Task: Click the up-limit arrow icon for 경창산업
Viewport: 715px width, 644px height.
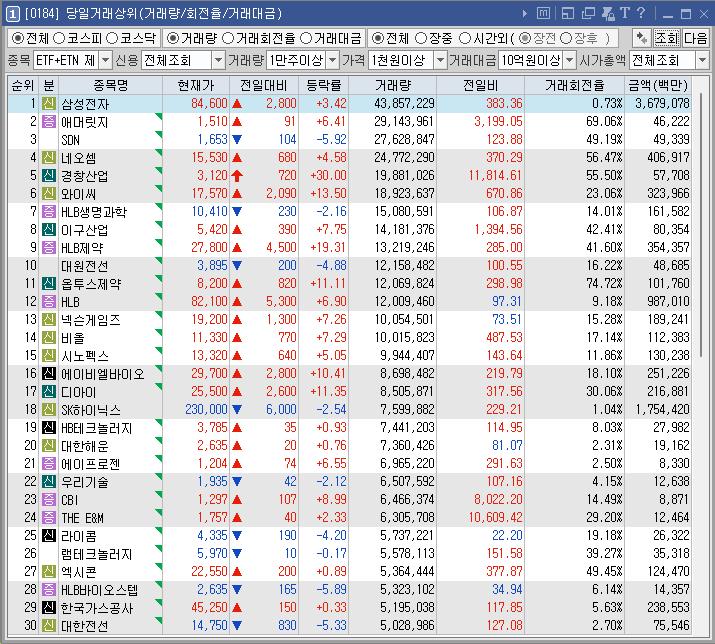Action: click(x=237, y=176)
